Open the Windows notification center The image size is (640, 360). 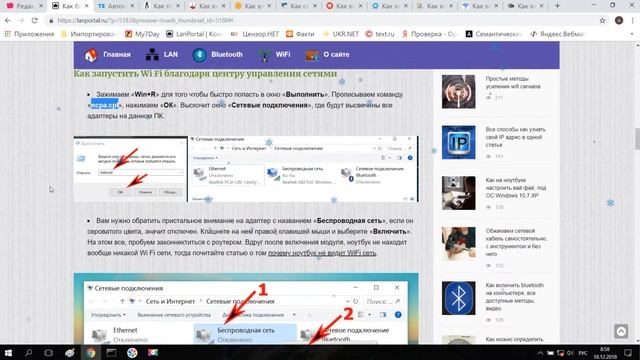[x=628, y=353]
